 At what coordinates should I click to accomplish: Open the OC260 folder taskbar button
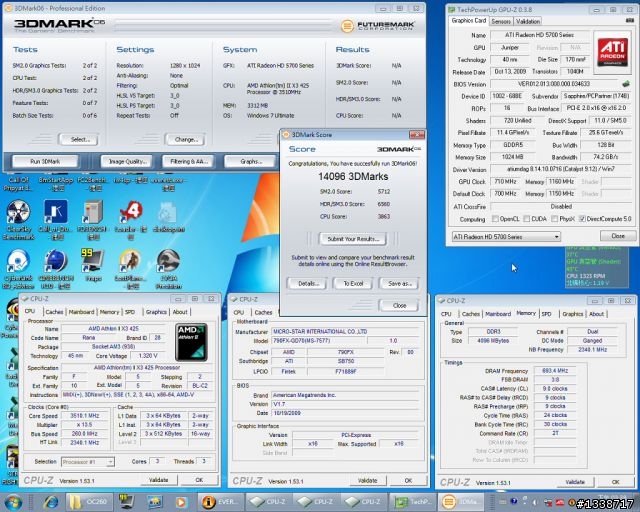pos(89,501)
